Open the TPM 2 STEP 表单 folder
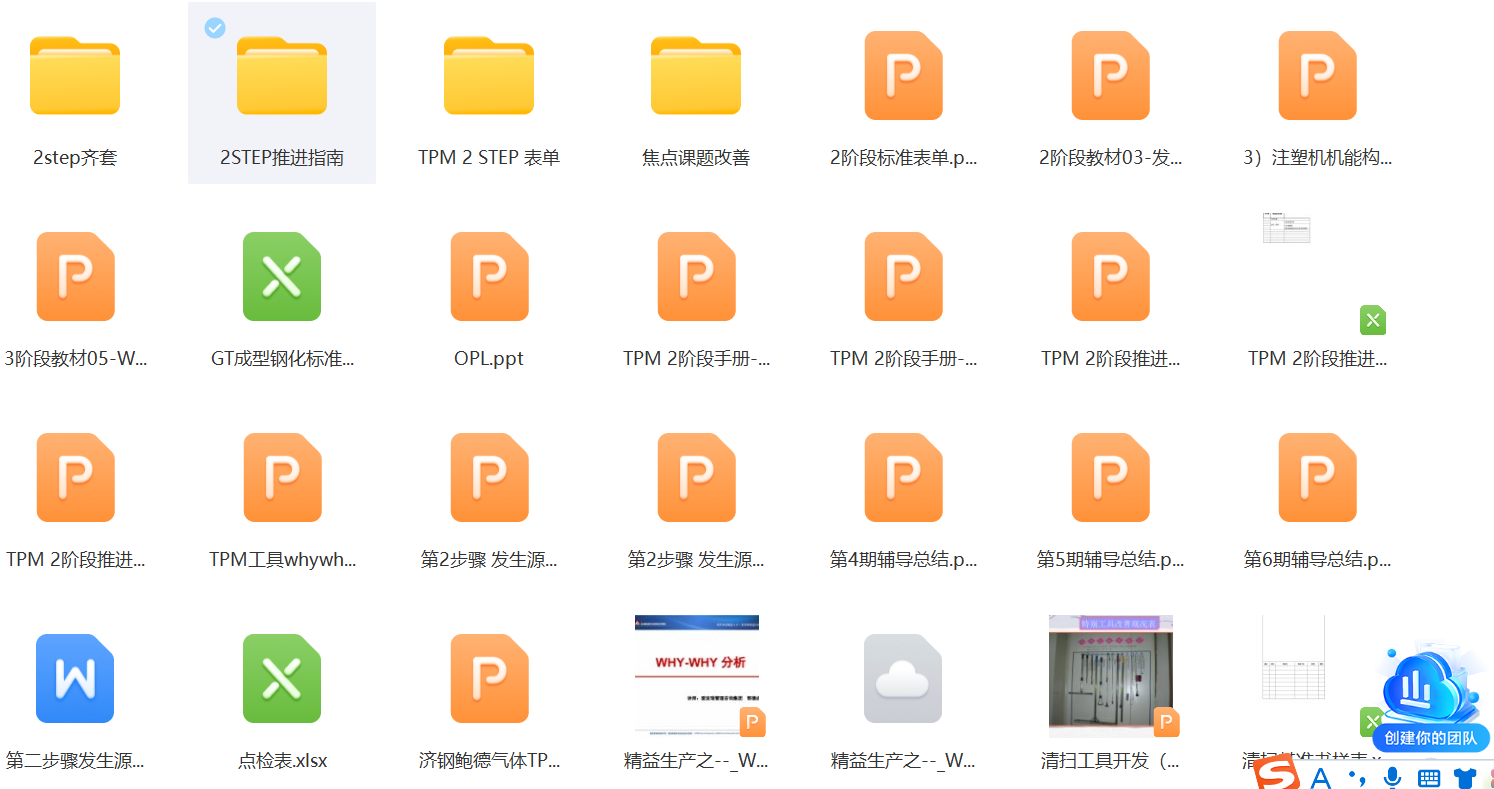1494x789 pixels. (x=489, y=76)
